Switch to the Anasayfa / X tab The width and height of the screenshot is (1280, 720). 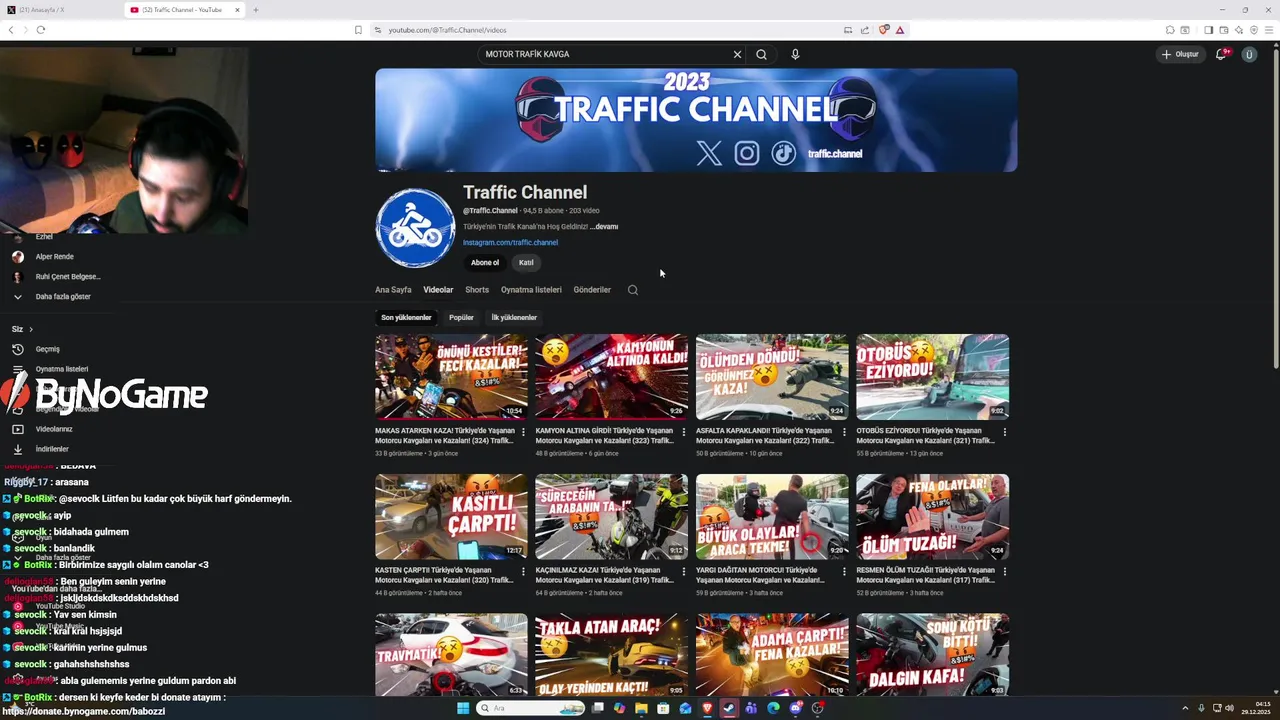60,10
